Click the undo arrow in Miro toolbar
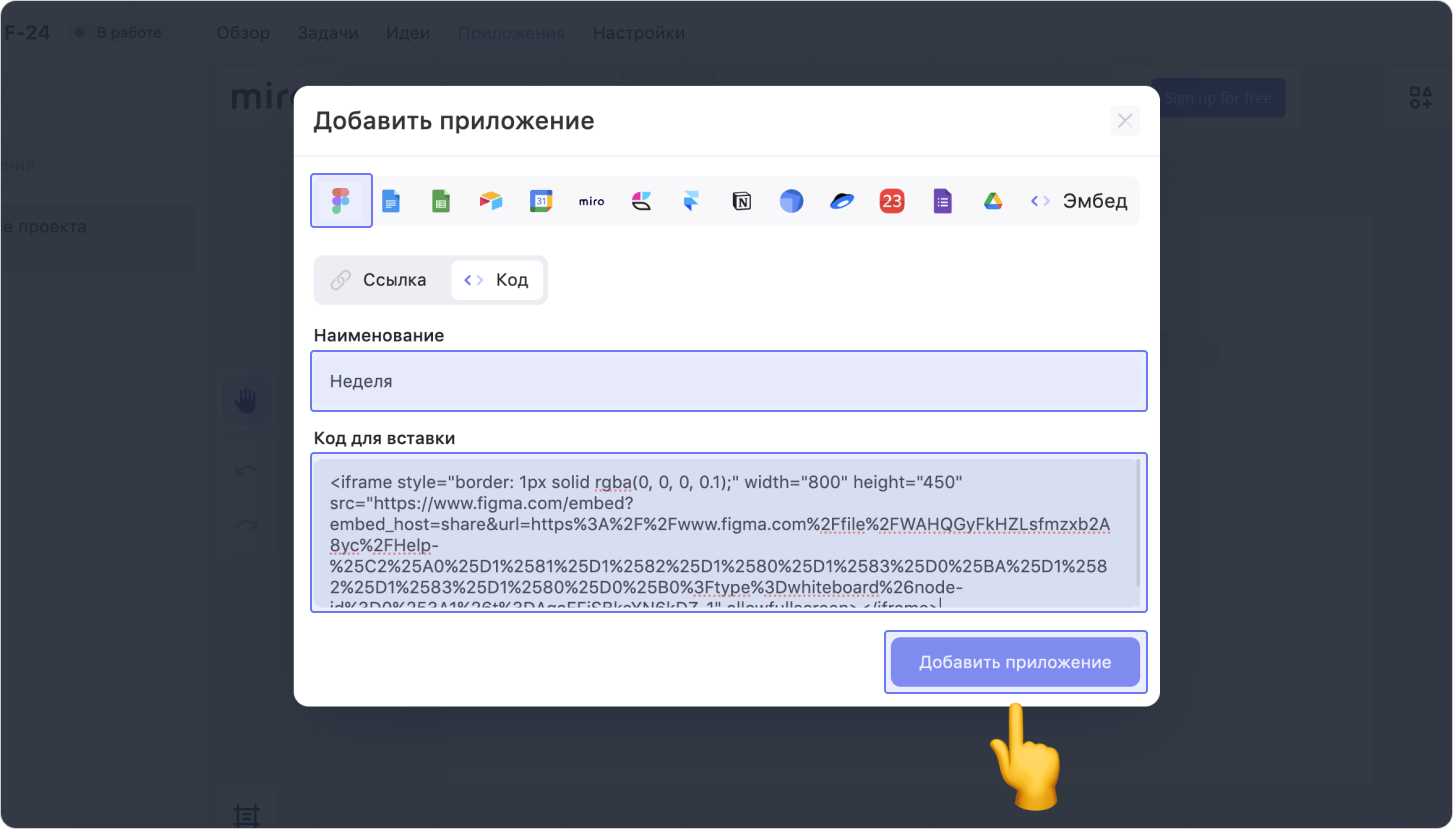1453x829 pixels. coord(246,471)
